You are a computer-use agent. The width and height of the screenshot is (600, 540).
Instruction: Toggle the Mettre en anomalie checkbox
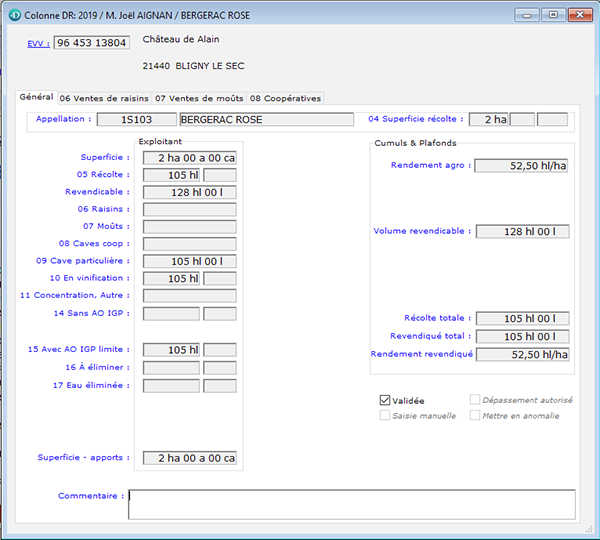coord(475,415)
